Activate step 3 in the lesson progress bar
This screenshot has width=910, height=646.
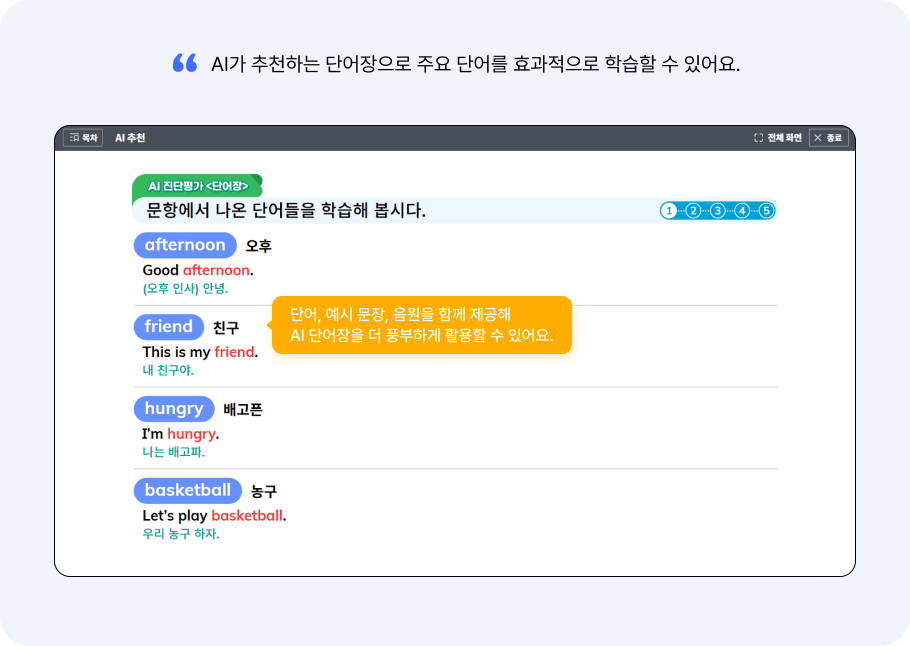click(x=717, y=210)
